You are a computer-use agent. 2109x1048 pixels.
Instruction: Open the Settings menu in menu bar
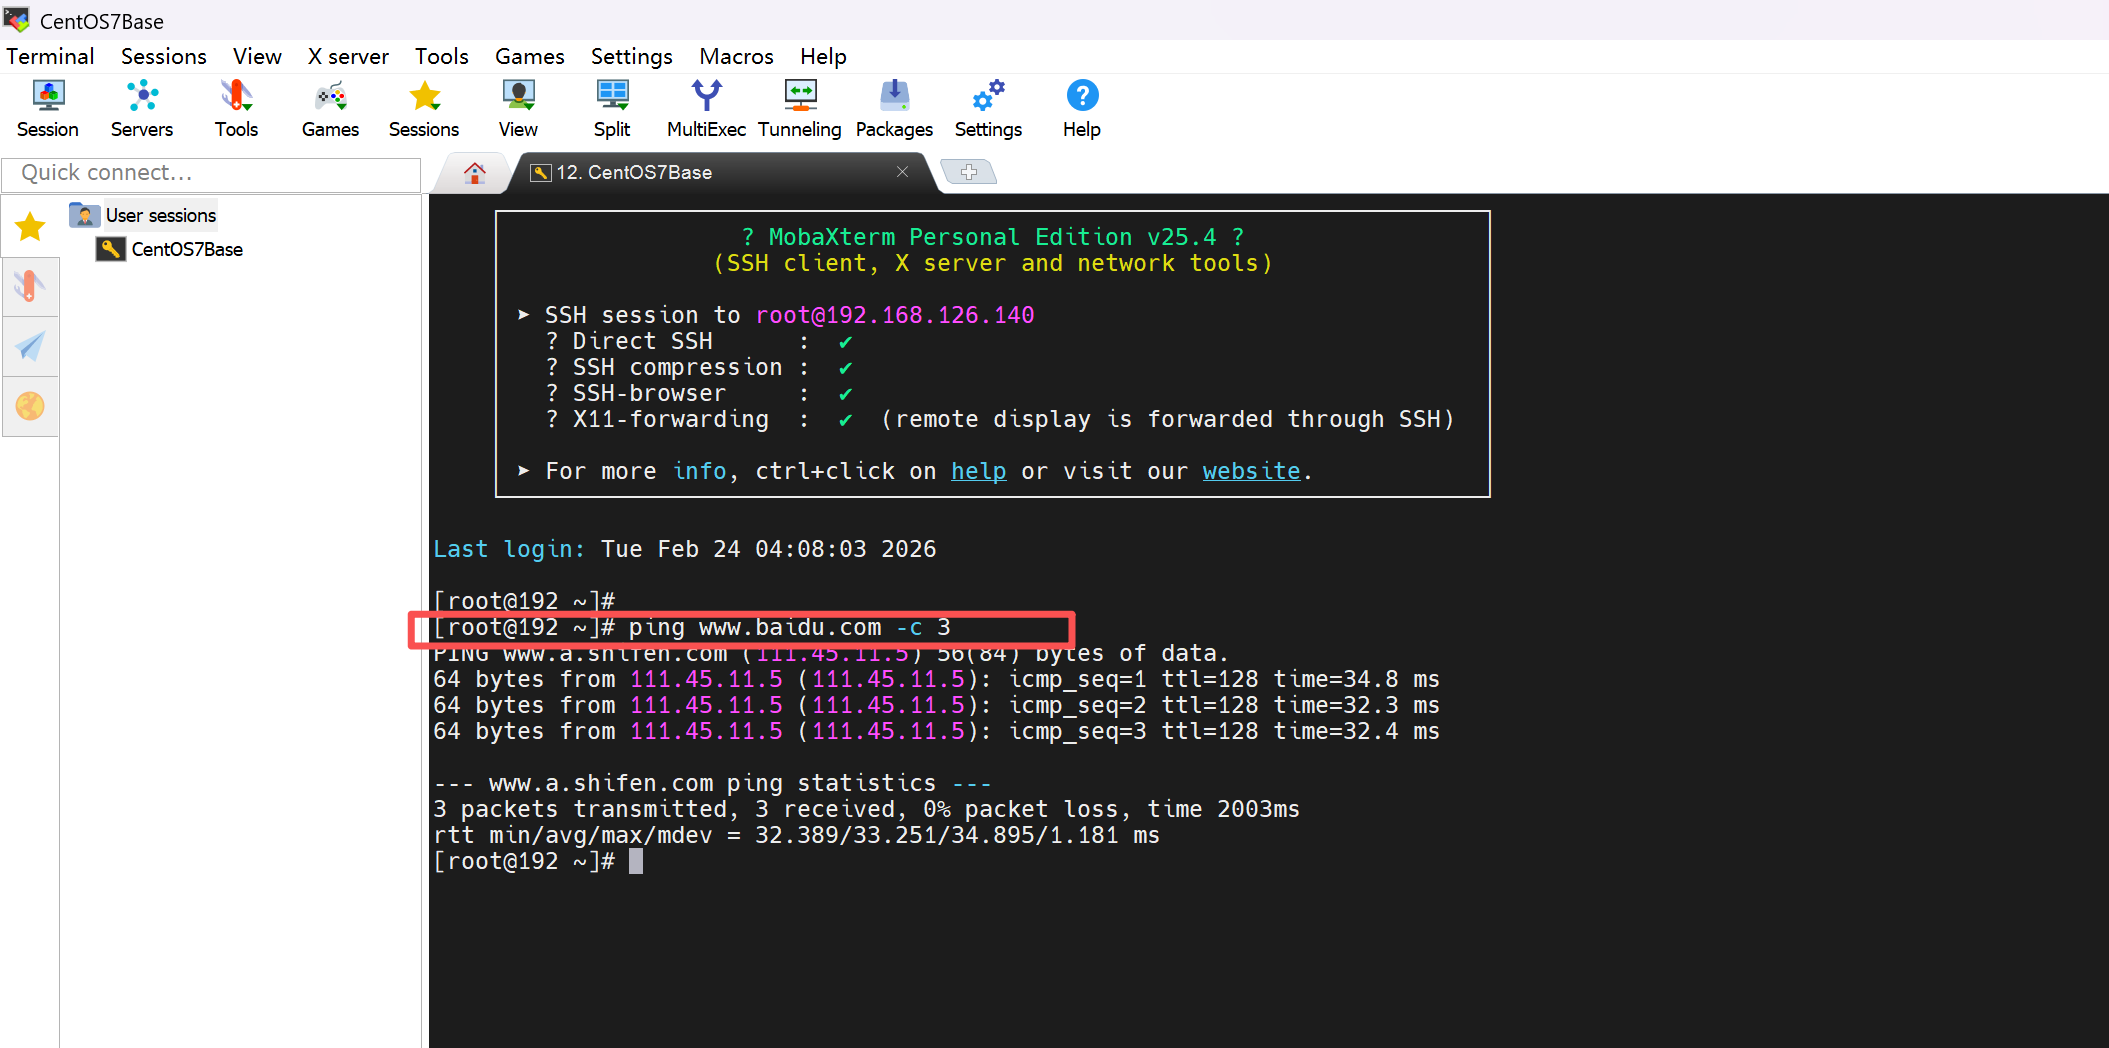(x=632, y=56)
